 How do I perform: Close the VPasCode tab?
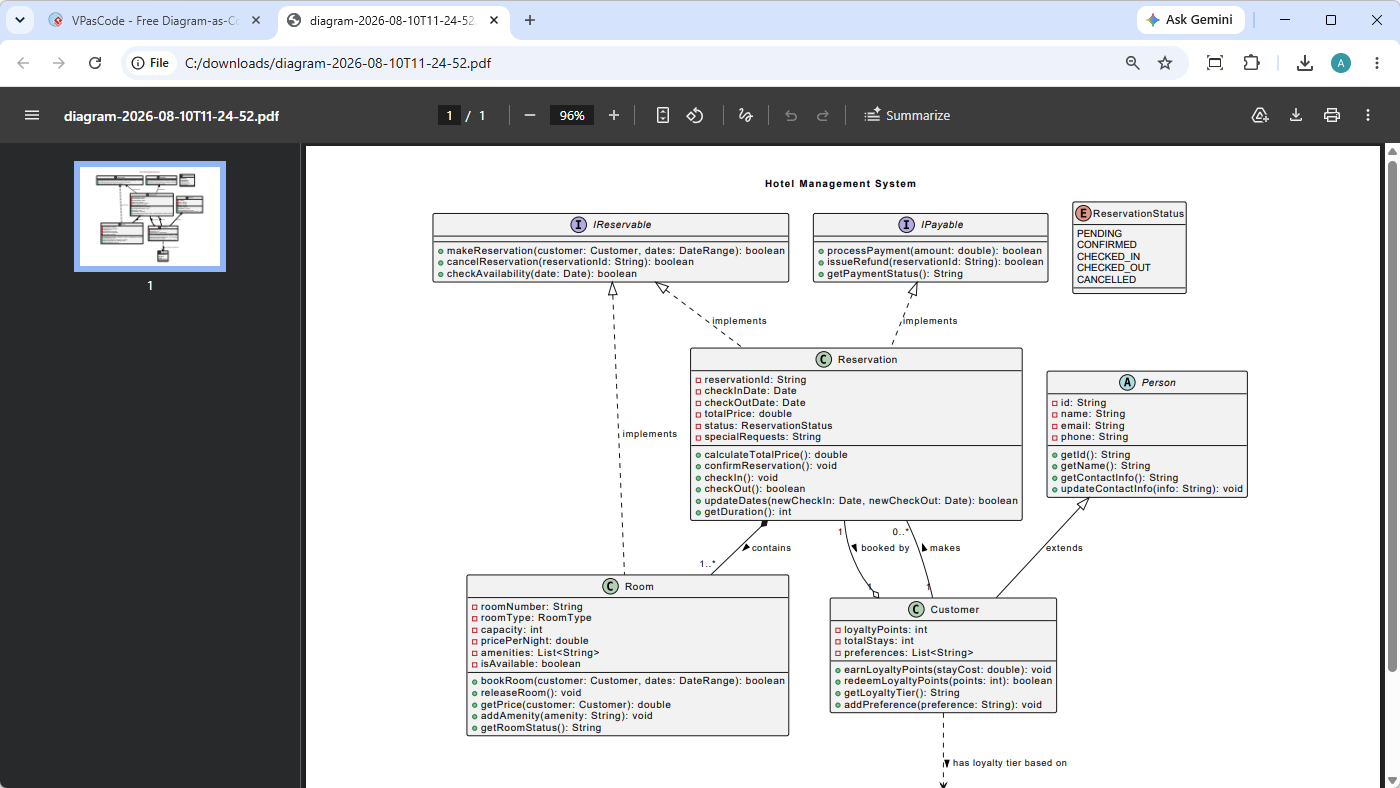click(256, 20)
